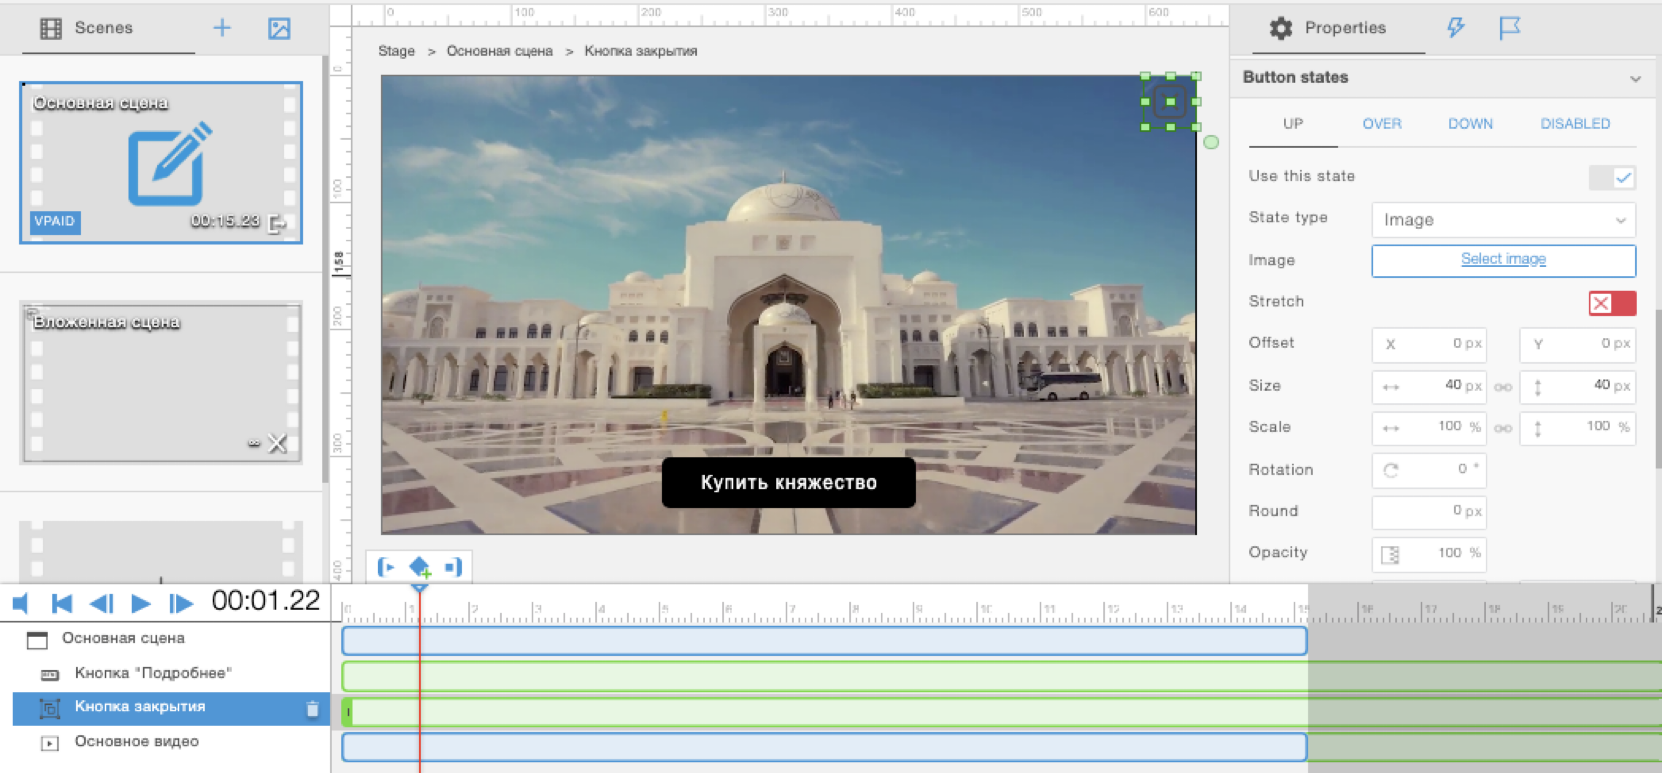Set the start marker bracket on timeline
This screenshot has width=1662, height=774.
pos(386,567)
